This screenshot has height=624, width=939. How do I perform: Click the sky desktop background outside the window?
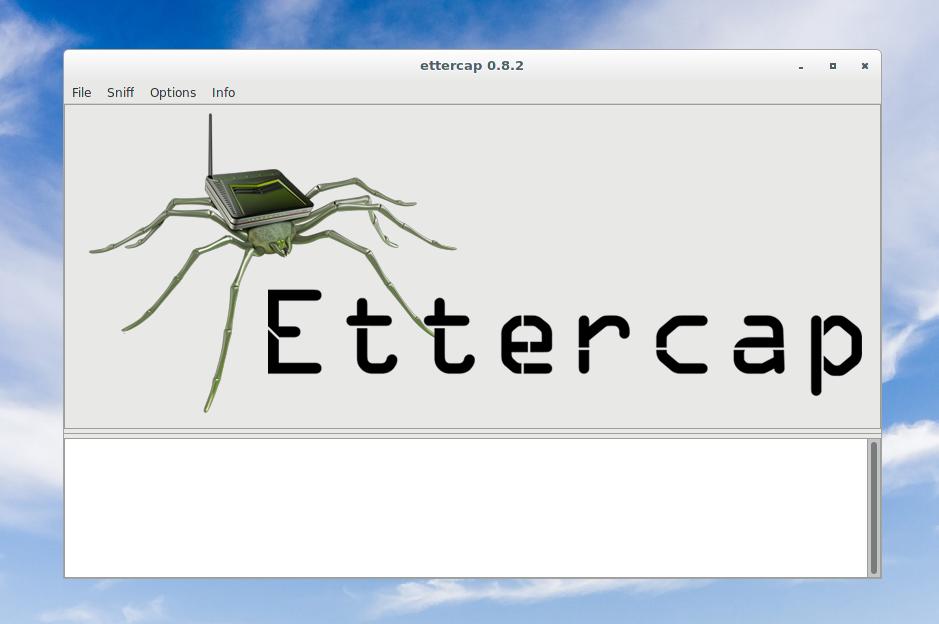[x=910, y=300]
